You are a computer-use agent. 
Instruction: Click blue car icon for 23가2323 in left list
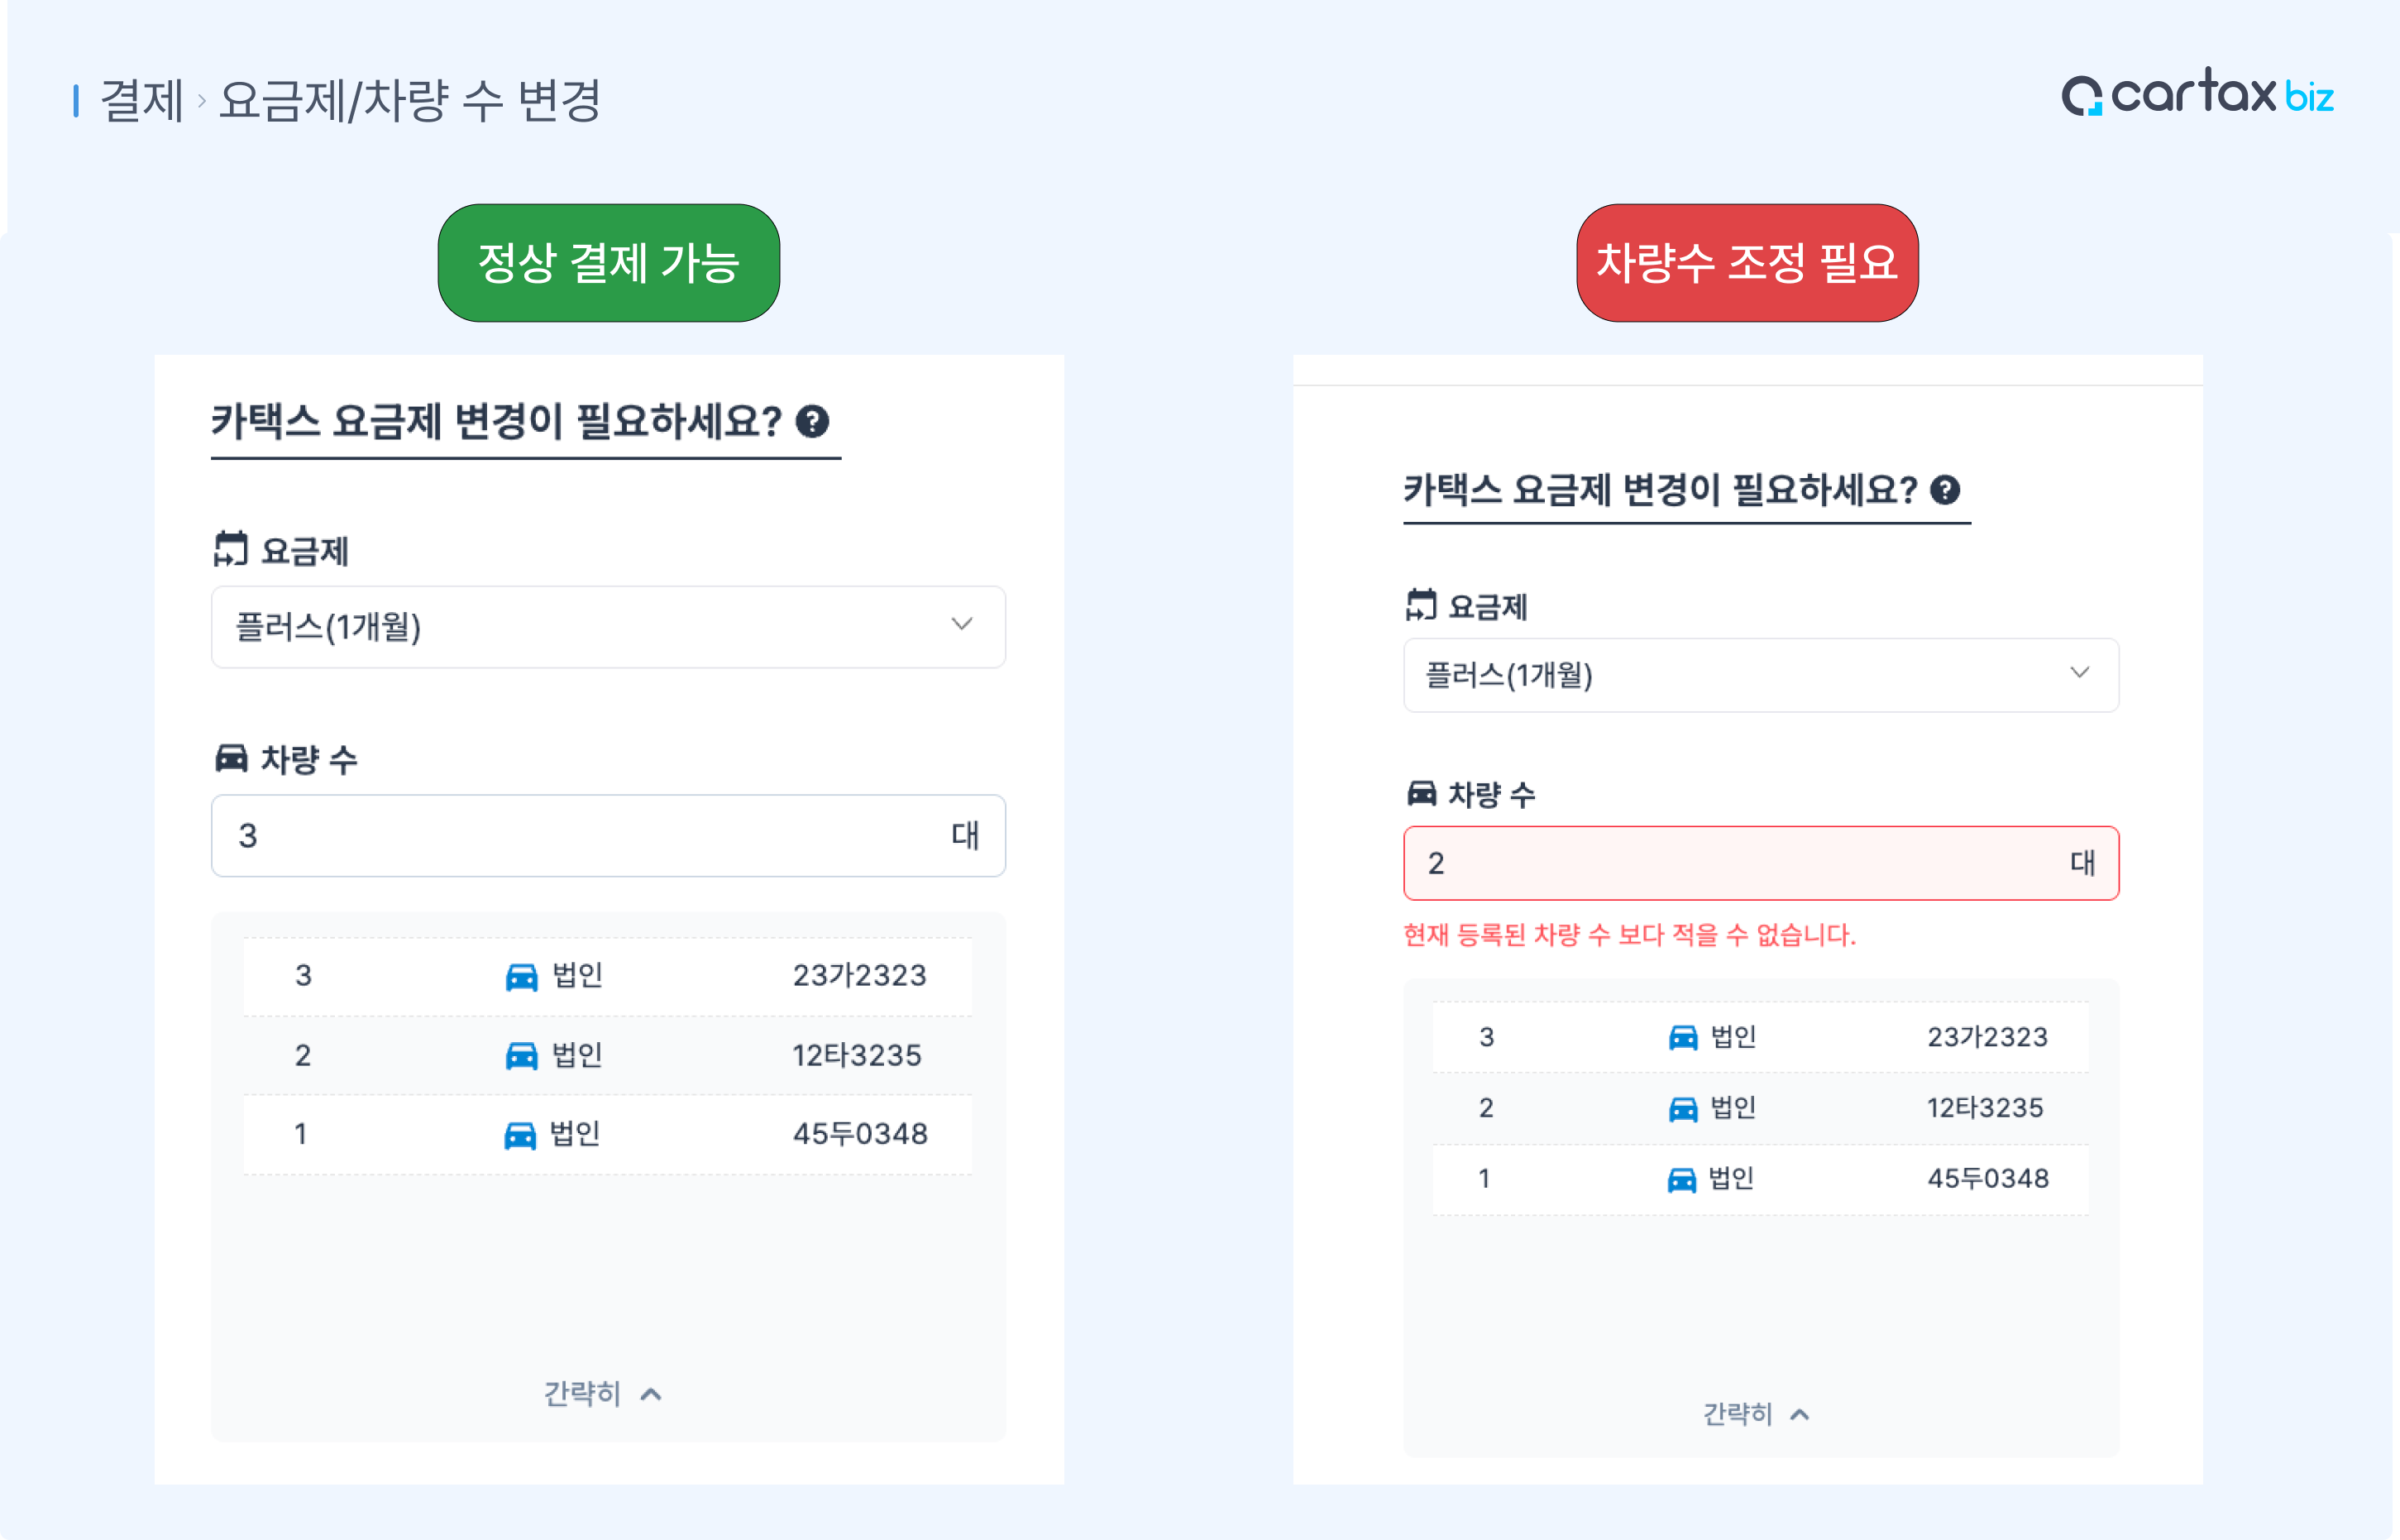tap(521, 976)
